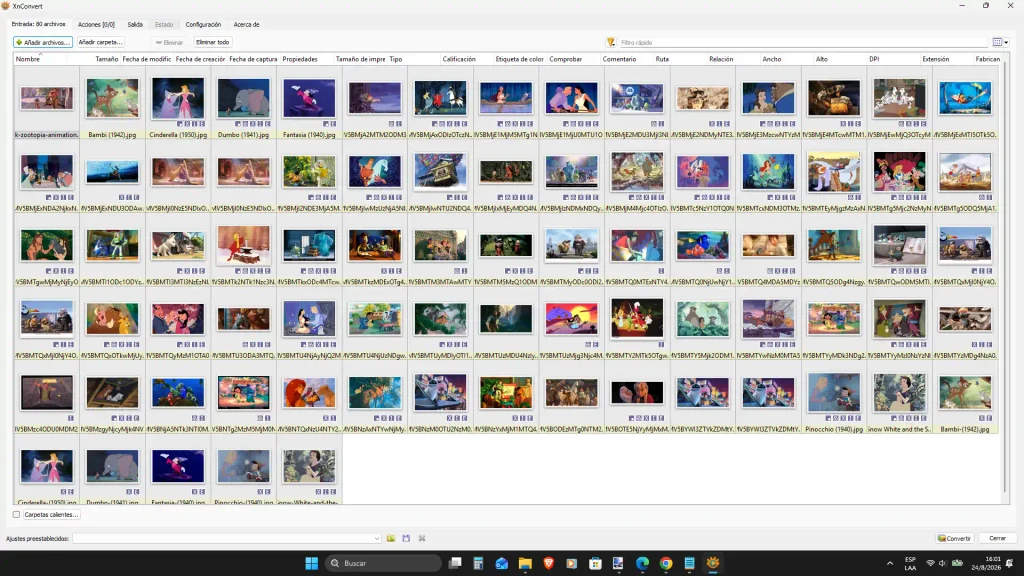
Task: Open media player icon in taskbar
Action: [571, 563]
